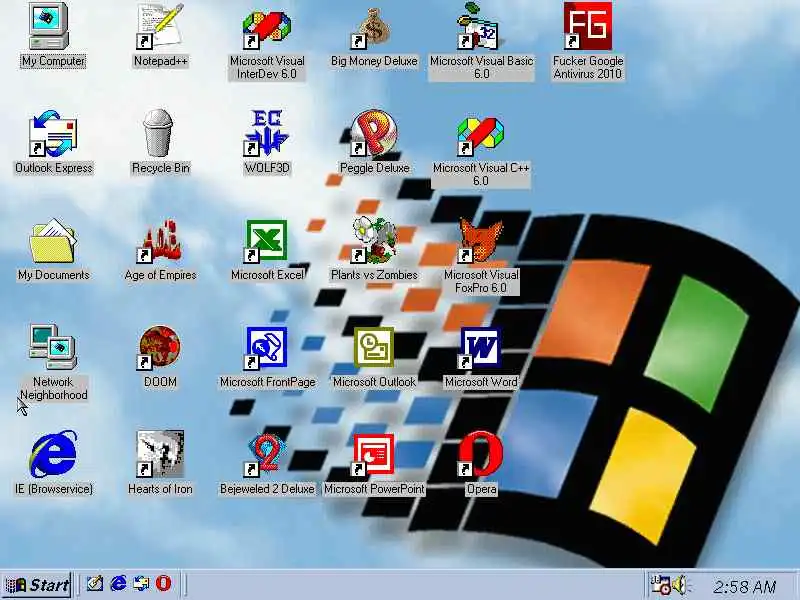Viewport: 800px width, 600px height.
Task: Open the Task Scheduler tray icon
Action: coord(661,585)
